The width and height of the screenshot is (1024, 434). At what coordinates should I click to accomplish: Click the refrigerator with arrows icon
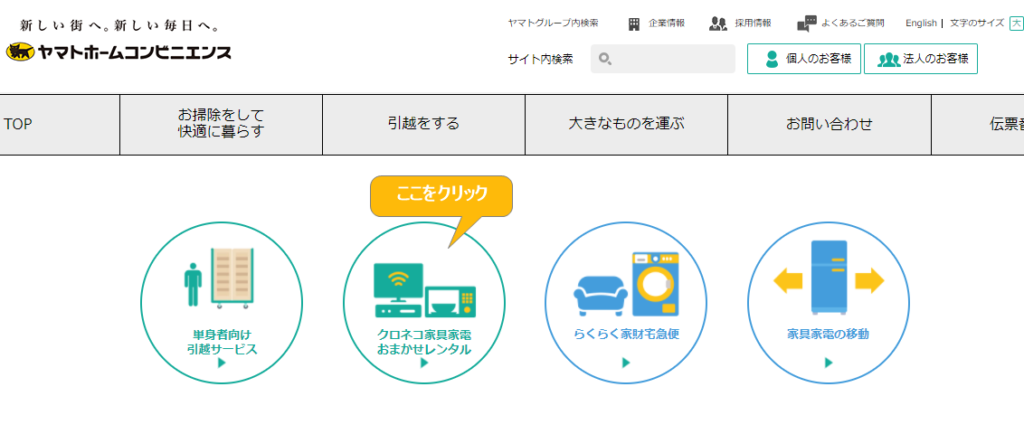coord(829,277)
